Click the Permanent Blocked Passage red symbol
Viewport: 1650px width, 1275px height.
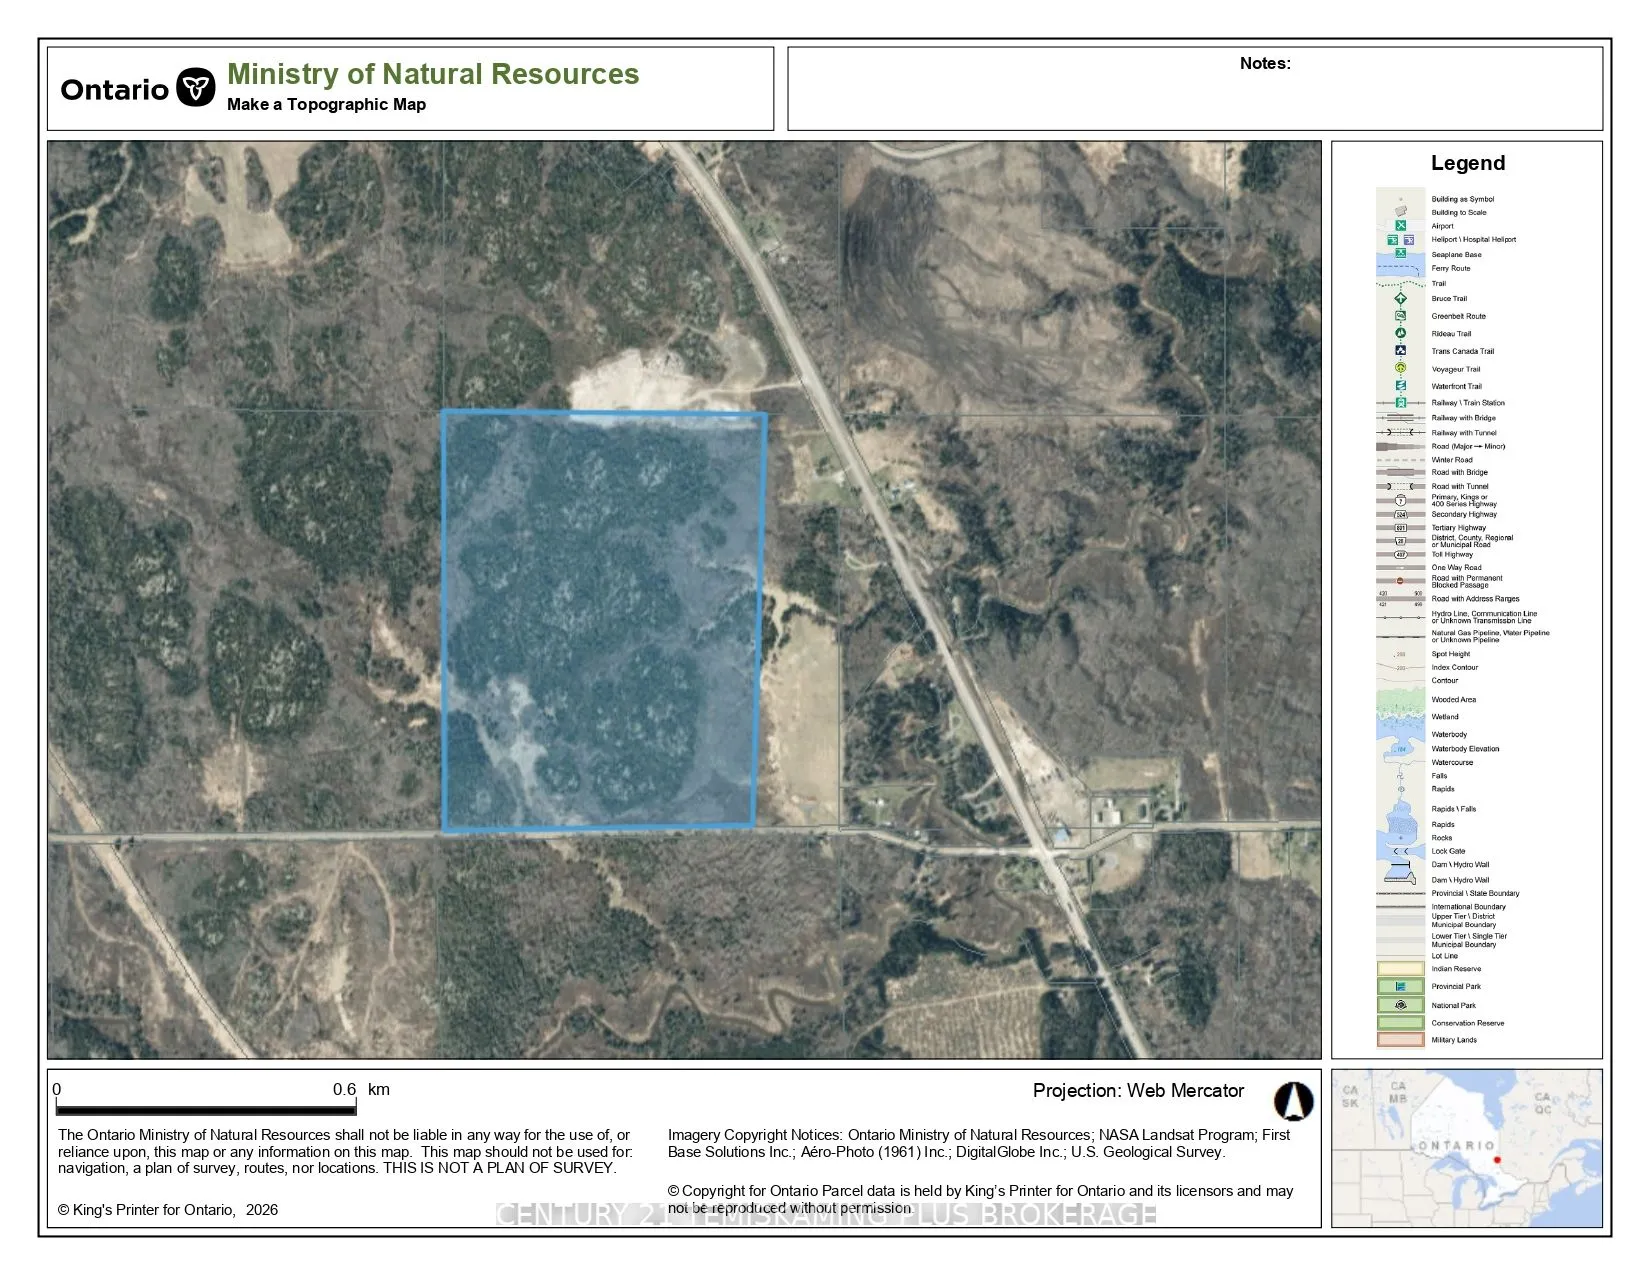[x=1401, y=581]
